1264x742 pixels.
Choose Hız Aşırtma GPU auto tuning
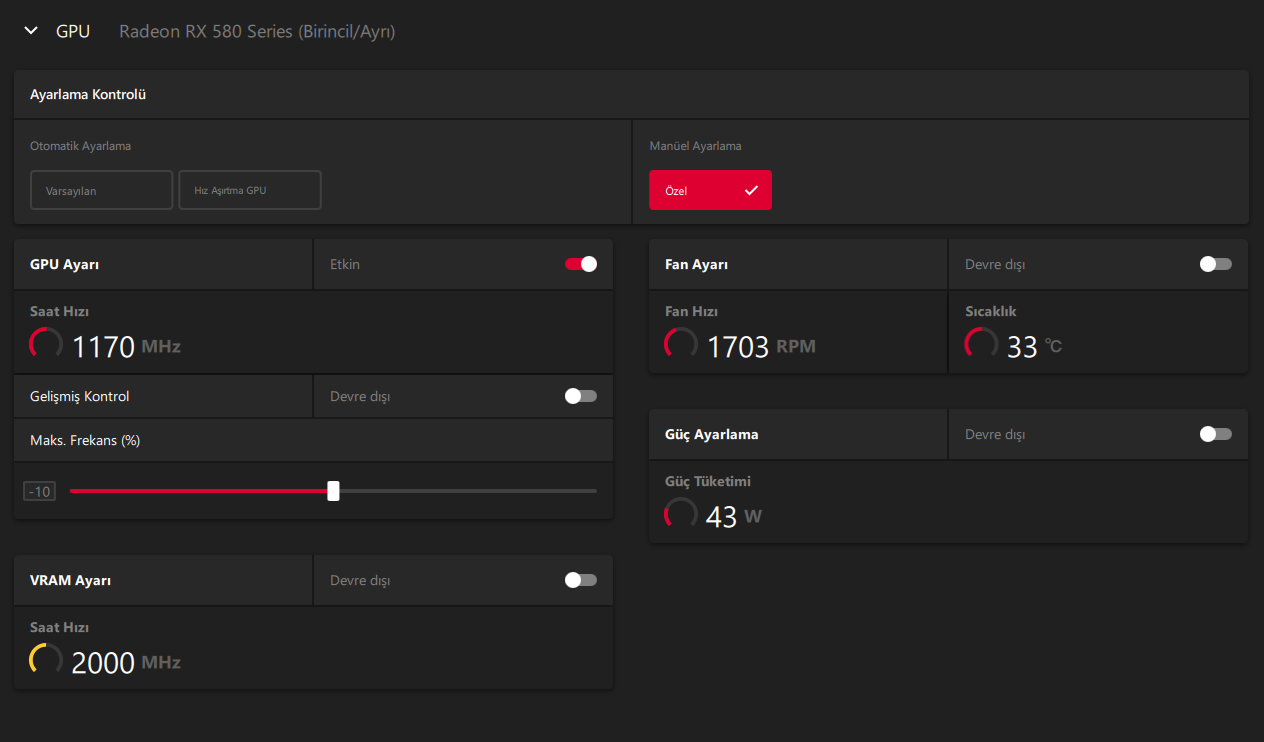[x=250, y=190]
